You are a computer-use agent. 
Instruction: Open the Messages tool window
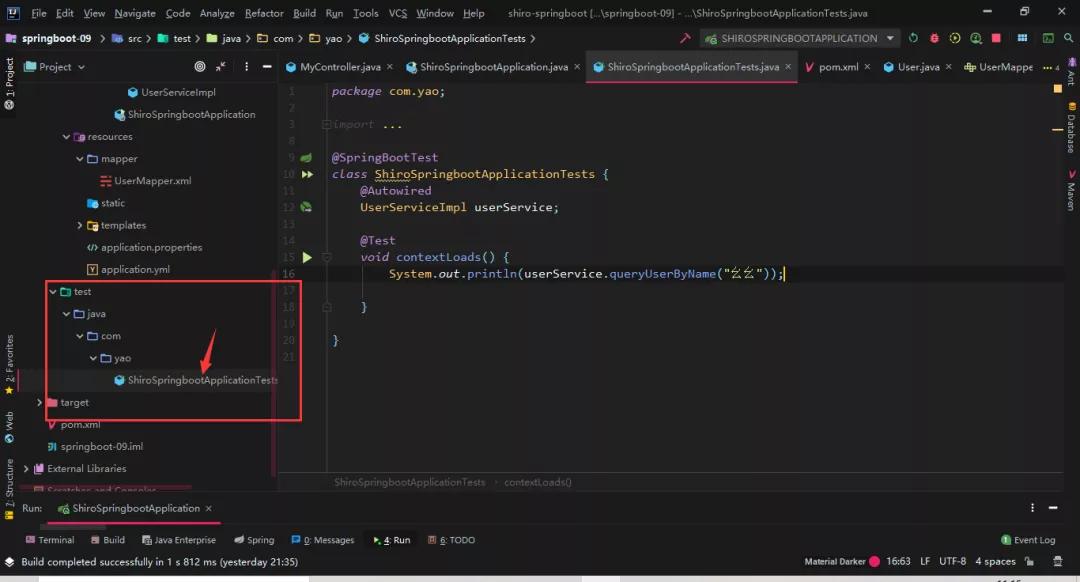322,540
